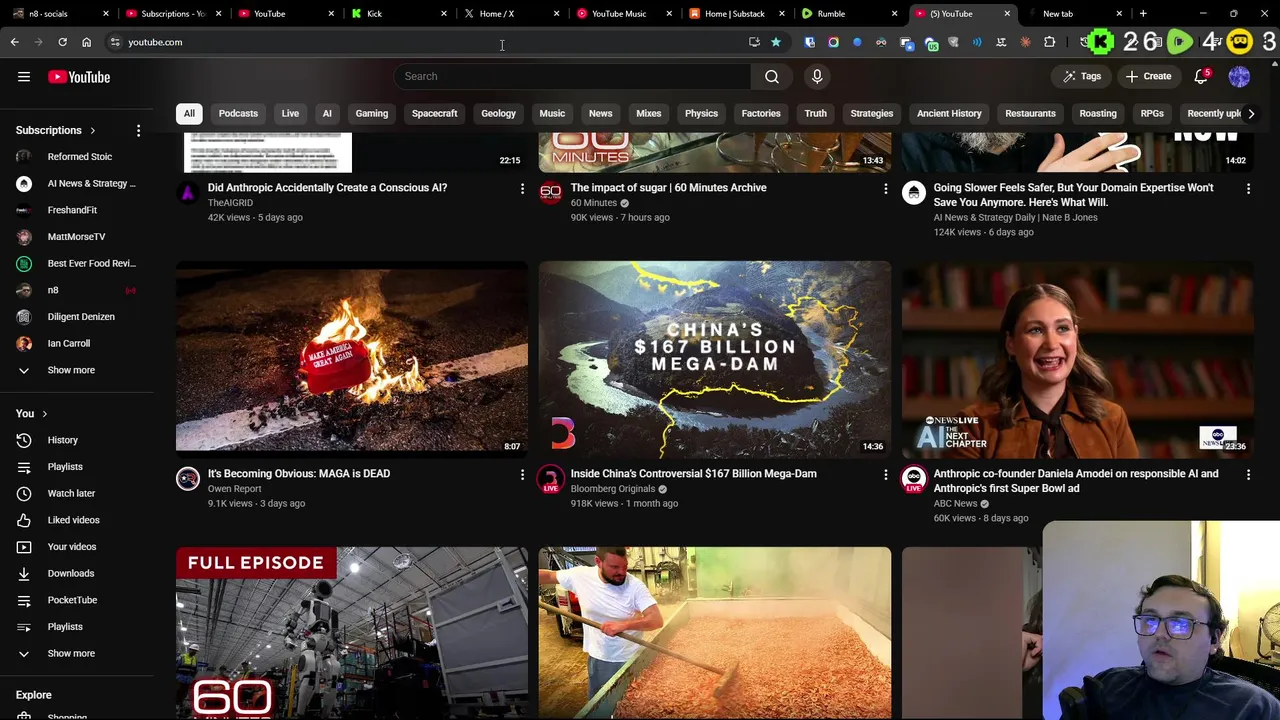
Task: Click the Create button
Action: (x=1148, y=77)
